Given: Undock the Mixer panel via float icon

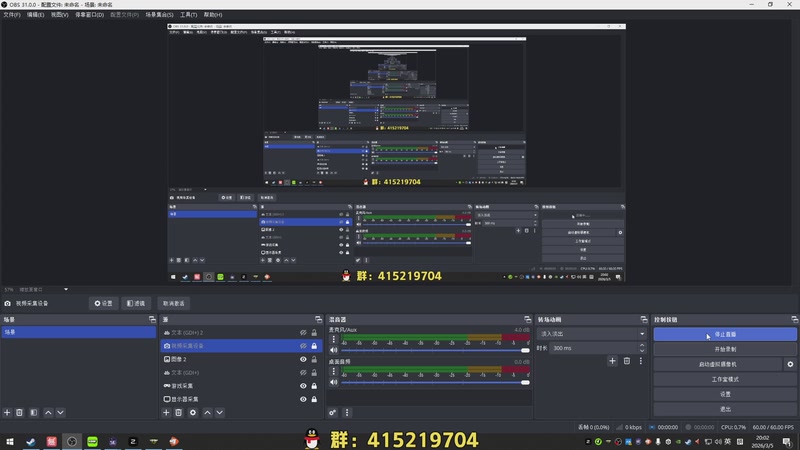Looking at the screenshot, I should pyautogui.click(x=528, y=319).
